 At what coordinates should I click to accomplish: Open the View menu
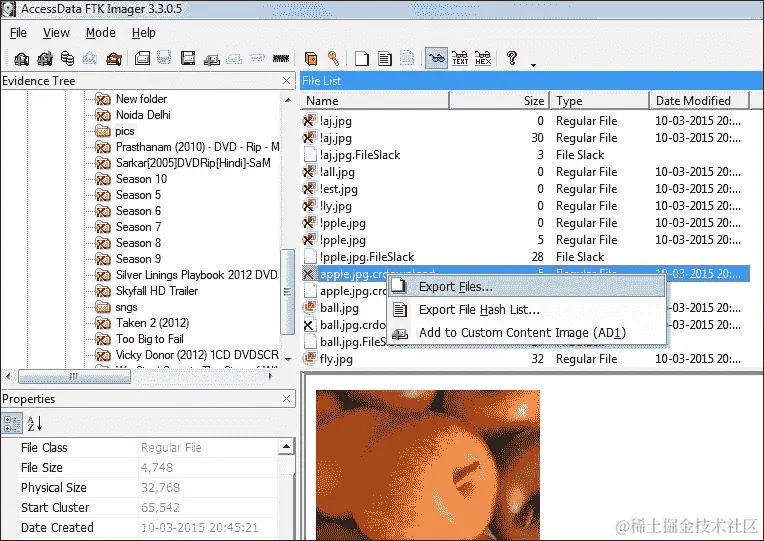[56, 33]
